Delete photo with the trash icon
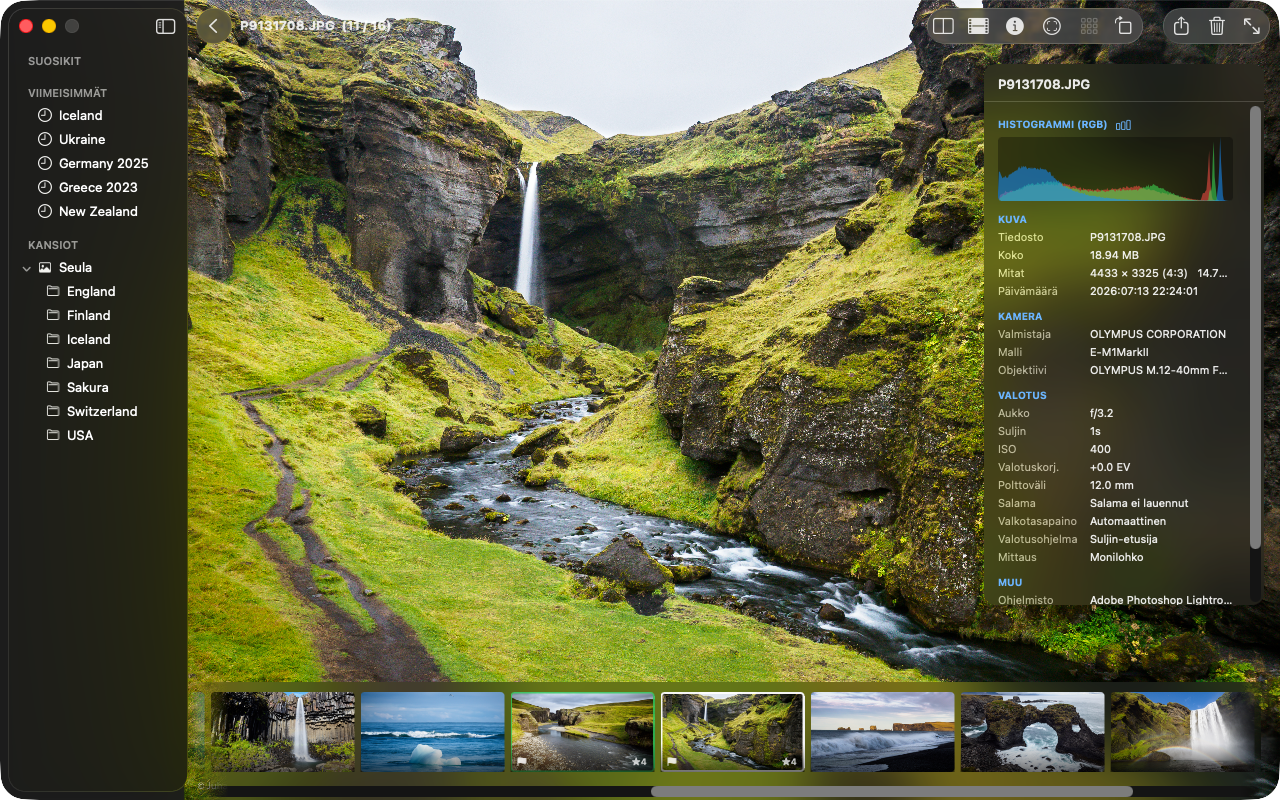This screenshot has height=800, width=1280. pyautogui.click(x=1217, y=27)
